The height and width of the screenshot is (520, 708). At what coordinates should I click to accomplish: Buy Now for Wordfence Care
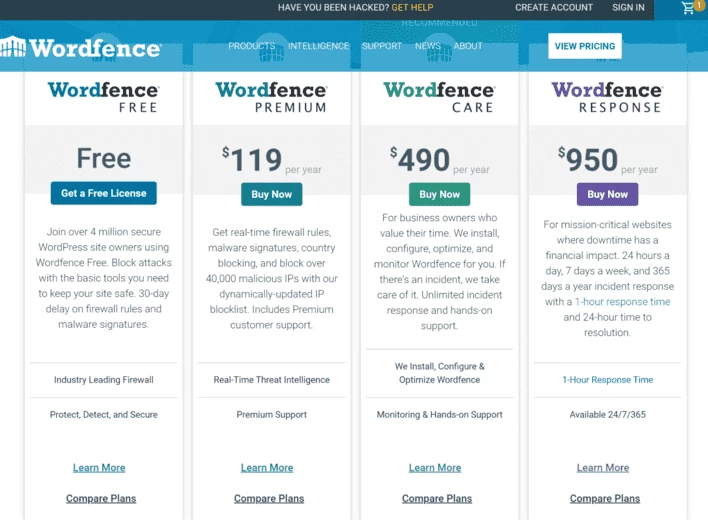(x=439, y=194)
